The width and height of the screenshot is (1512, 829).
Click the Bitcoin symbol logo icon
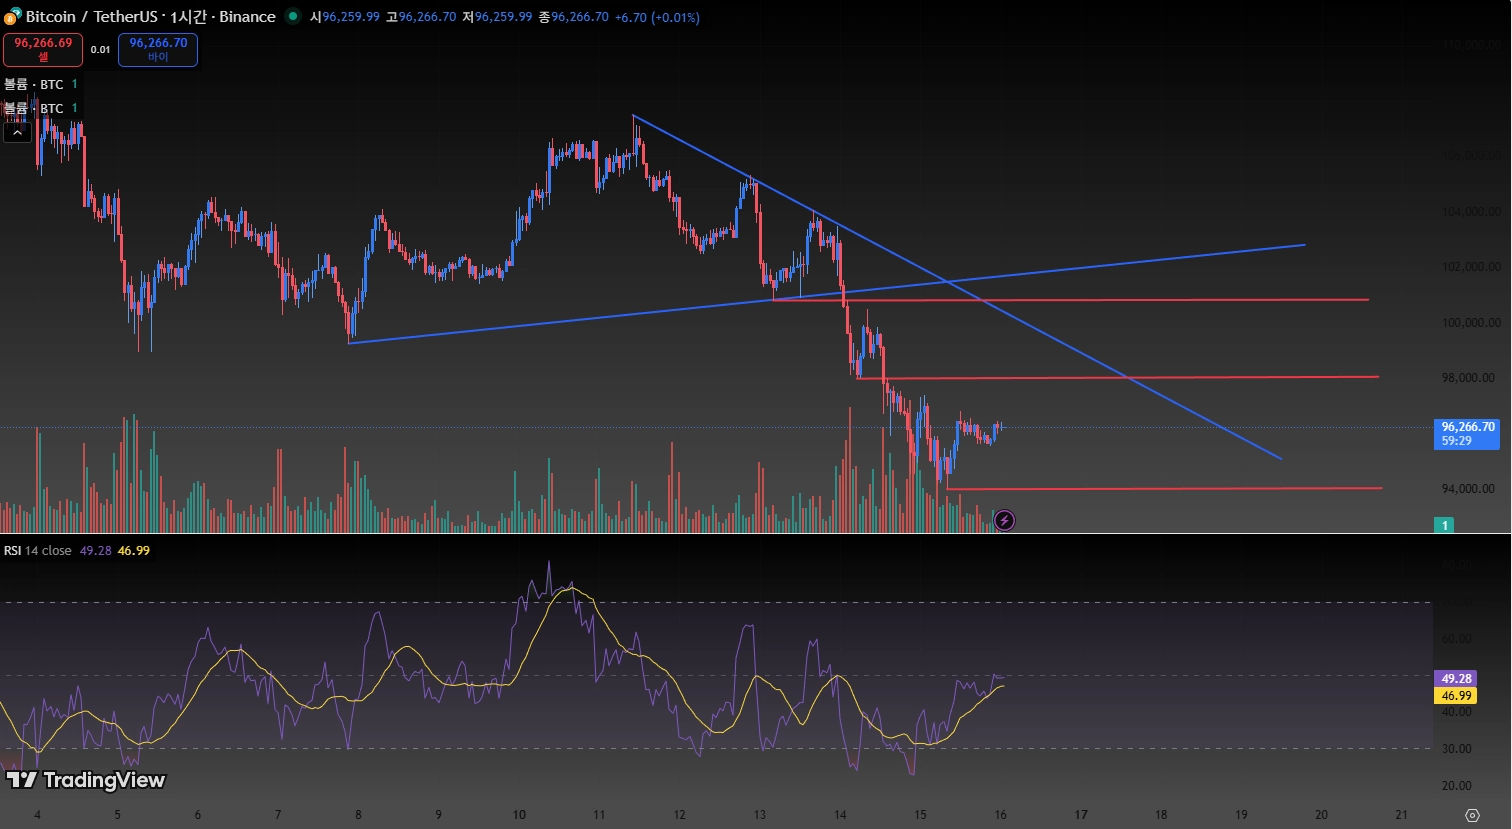click(x=13, y=17)
